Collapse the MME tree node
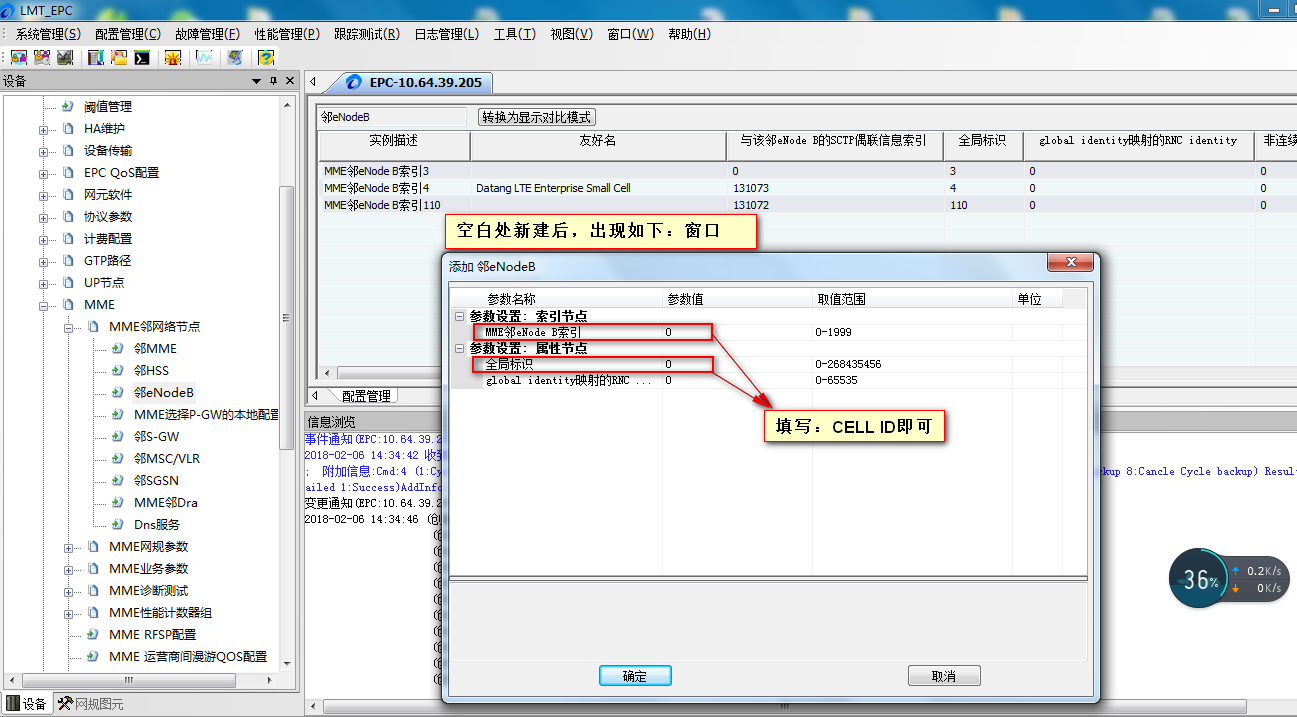The image size is (1297, 717). pos(44,305)
